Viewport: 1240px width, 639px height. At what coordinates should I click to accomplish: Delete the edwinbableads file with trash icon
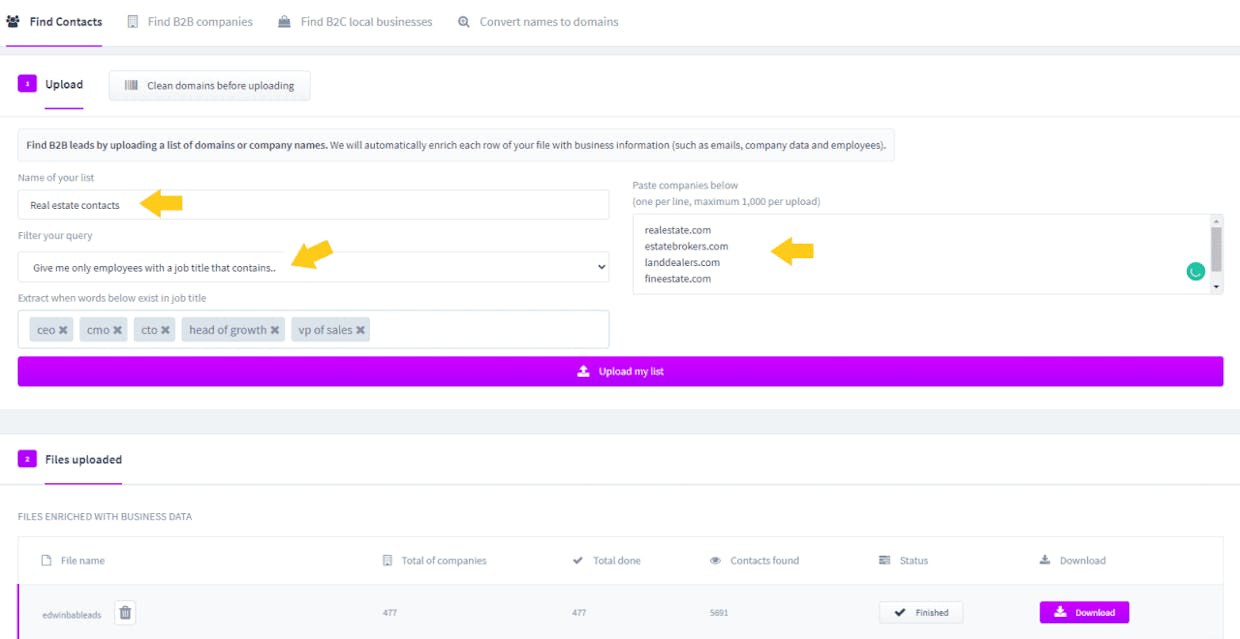[x=125, y=612]
